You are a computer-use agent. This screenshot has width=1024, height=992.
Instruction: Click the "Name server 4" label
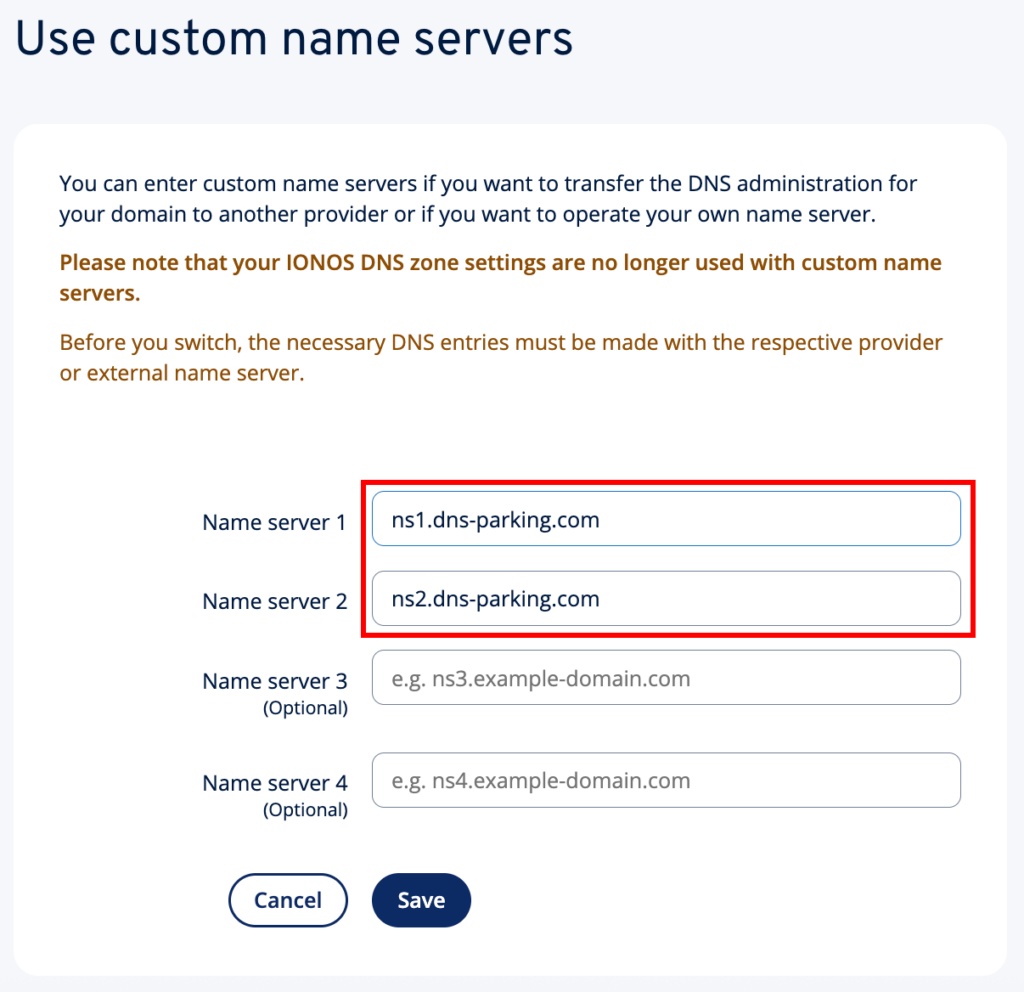click(274, 783)
